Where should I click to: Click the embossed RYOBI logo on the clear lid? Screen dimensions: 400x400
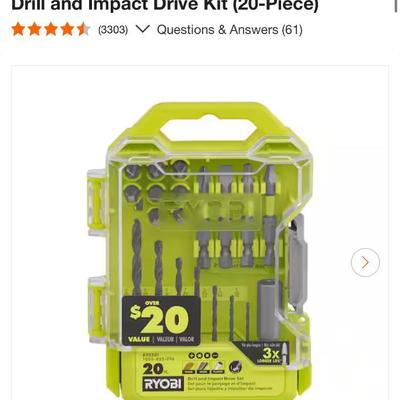click(211, 211)
